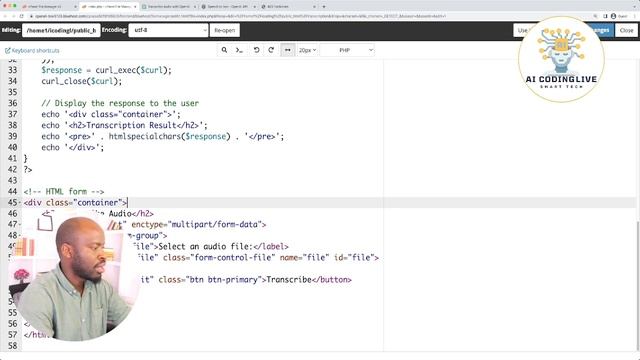Click the '$response = curl_exec($curl);' line

[x=106, y=70]
